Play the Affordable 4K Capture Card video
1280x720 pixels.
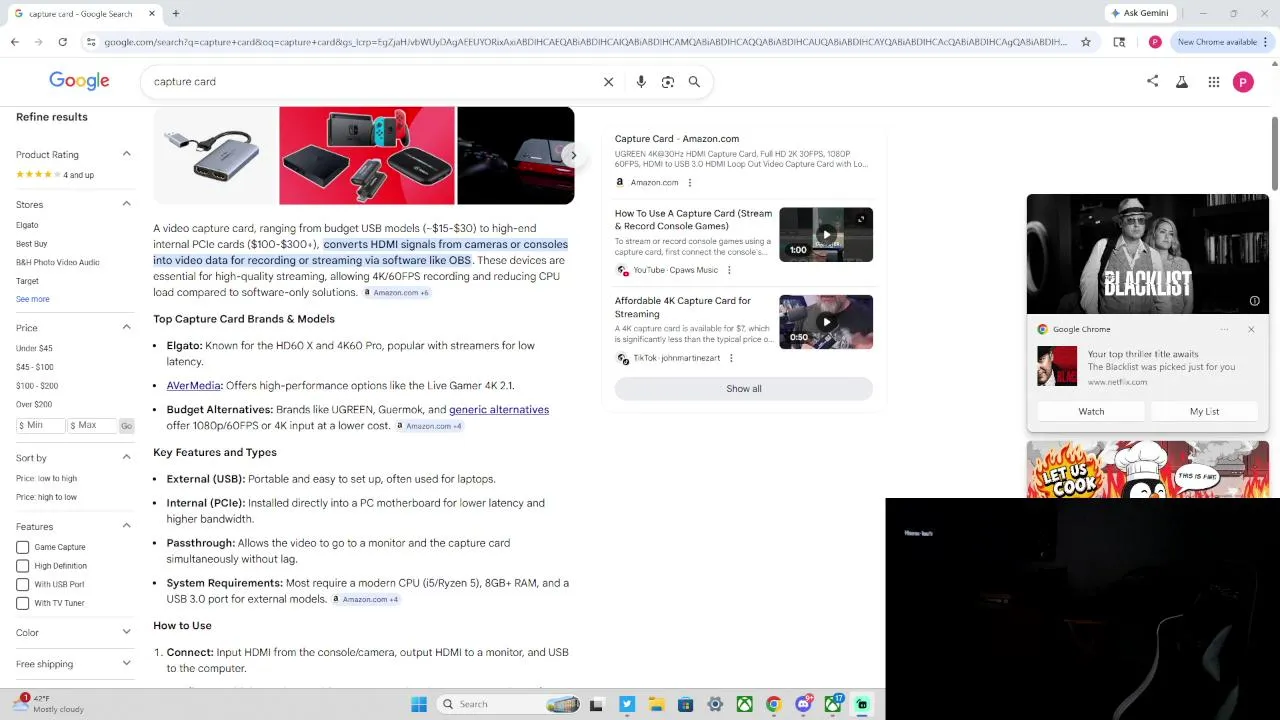tap(826, 322)
